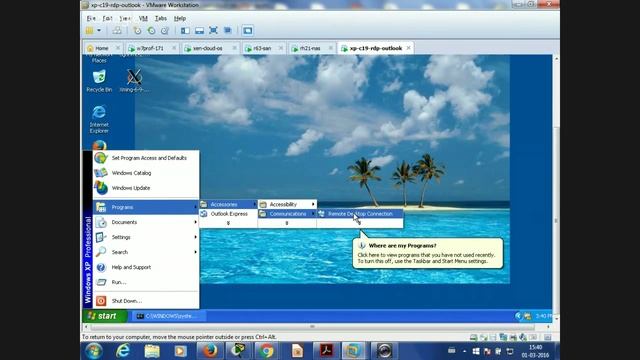
Task: Open the Xming desktop shortcut icon
Action: 134,81
